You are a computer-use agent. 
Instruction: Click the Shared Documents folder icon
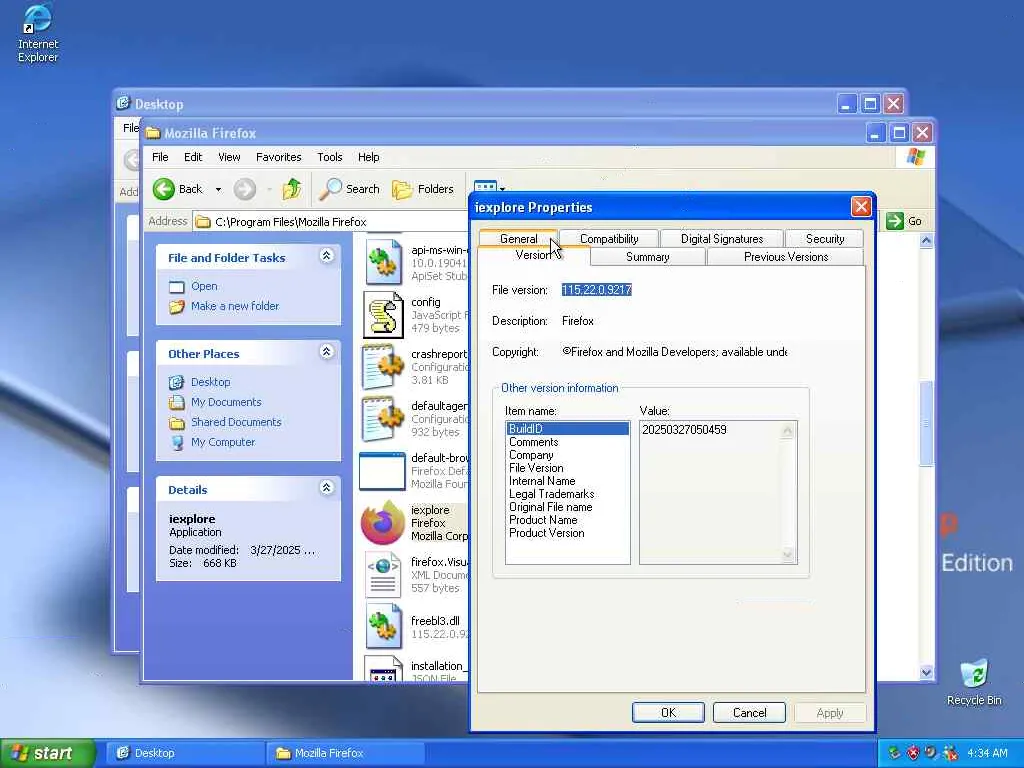click(x=177, y=423)
